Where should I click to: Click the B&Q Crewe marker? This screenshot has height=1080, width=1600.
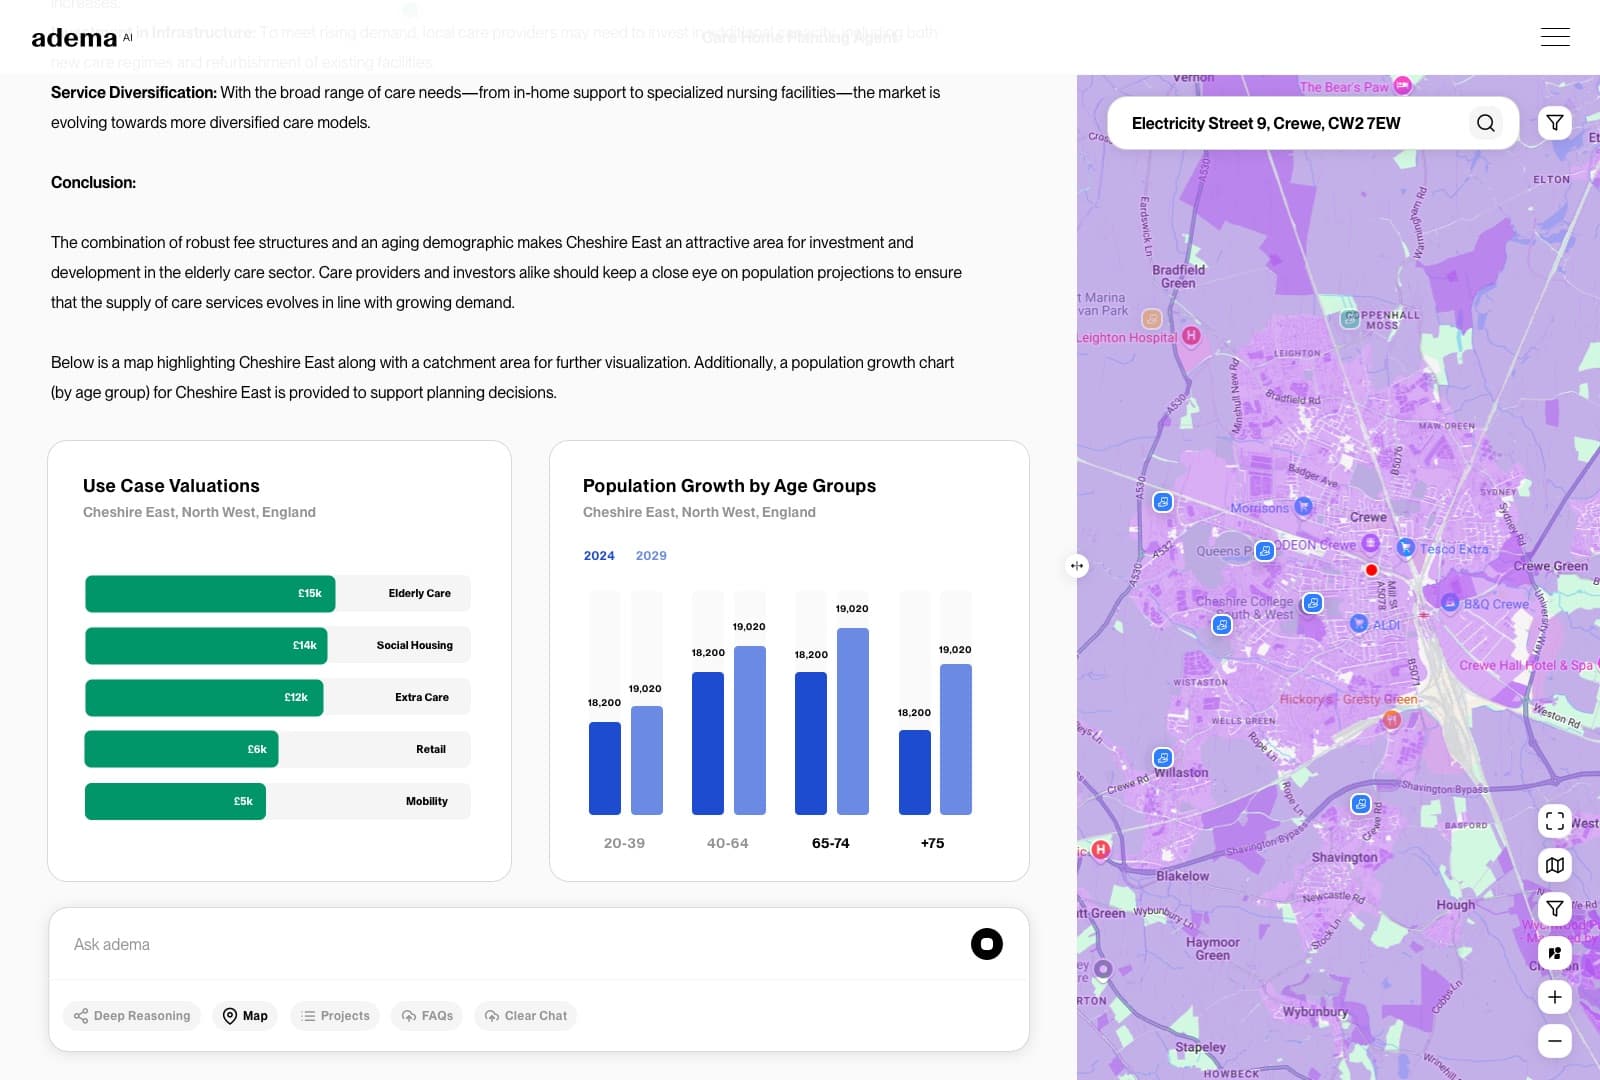click(1450, 602)
